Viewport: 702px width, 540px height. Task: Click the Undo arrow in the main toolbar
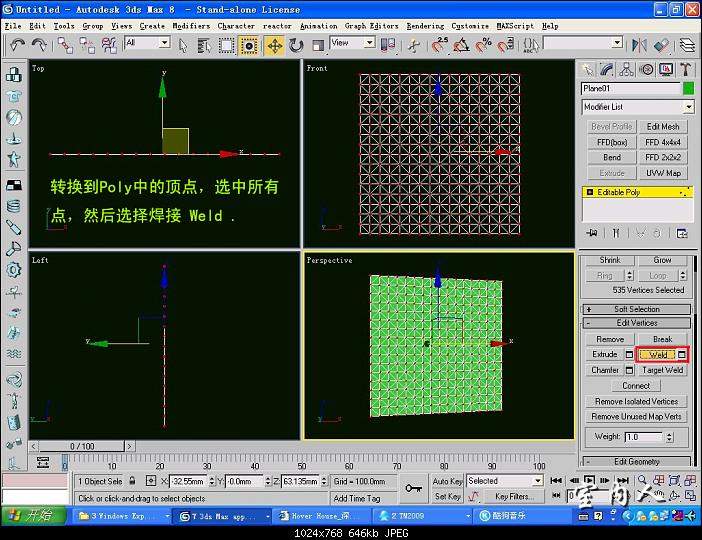(17, 45)
